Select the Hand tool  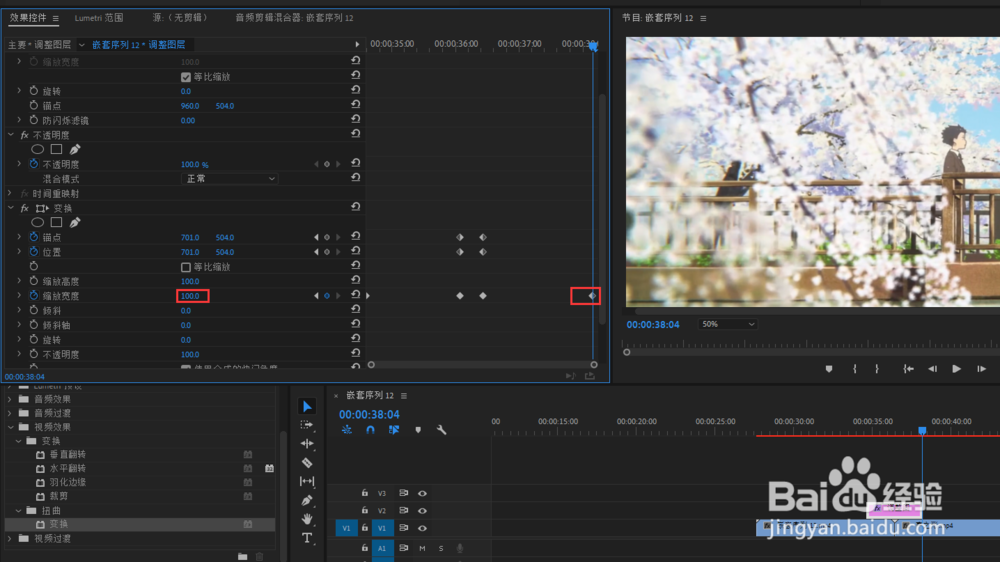point(307,519)
